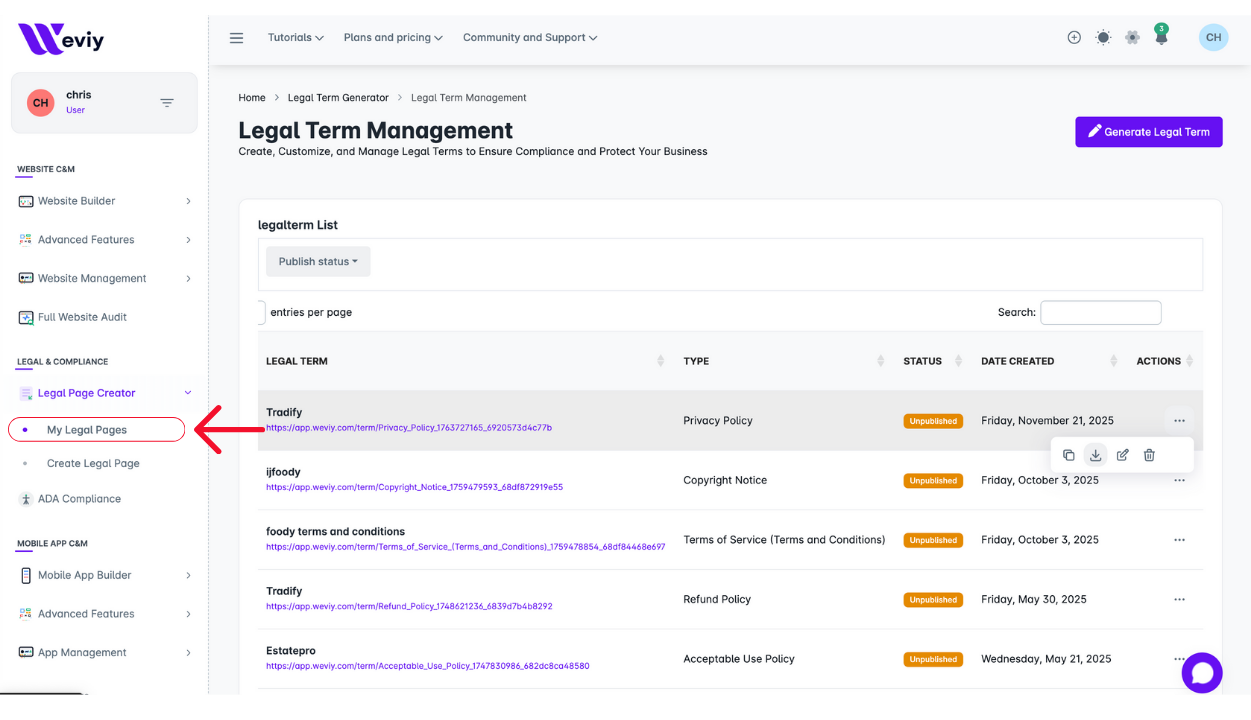Image resolution: width=1251 pixels, height=720 pixels.
Task: Click the duplicate icon in actions popup
Action: 1068,455
